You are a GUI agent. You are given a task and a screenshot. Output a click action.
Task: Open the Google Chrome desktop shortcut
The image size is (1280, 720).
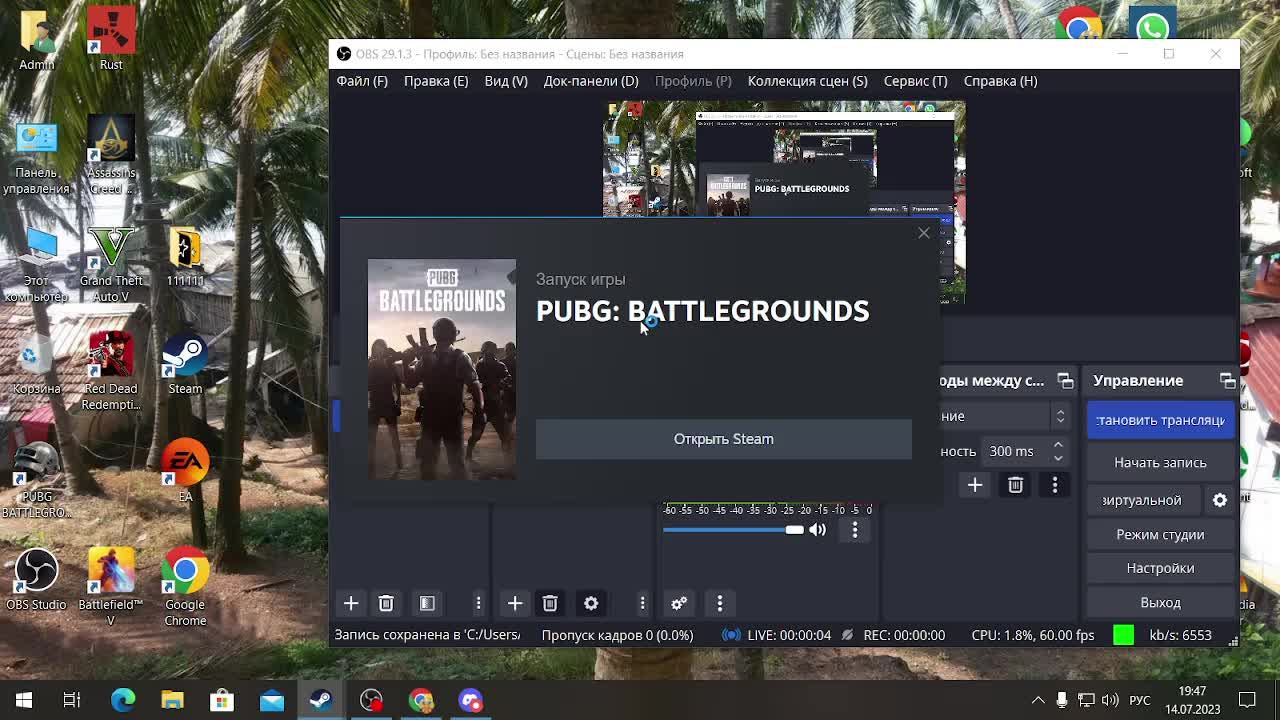click(185, 587)
